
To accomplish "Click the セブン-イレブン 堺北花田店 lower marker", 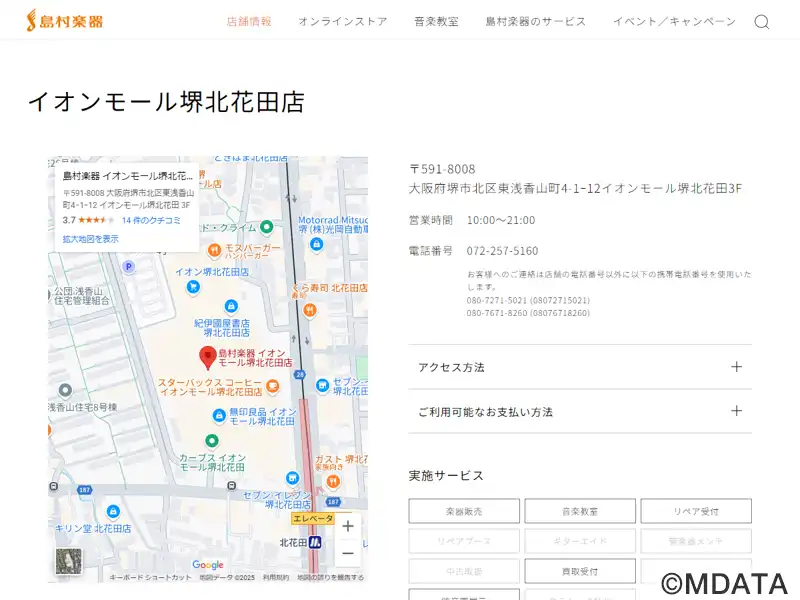I will [x=292, y=478].
